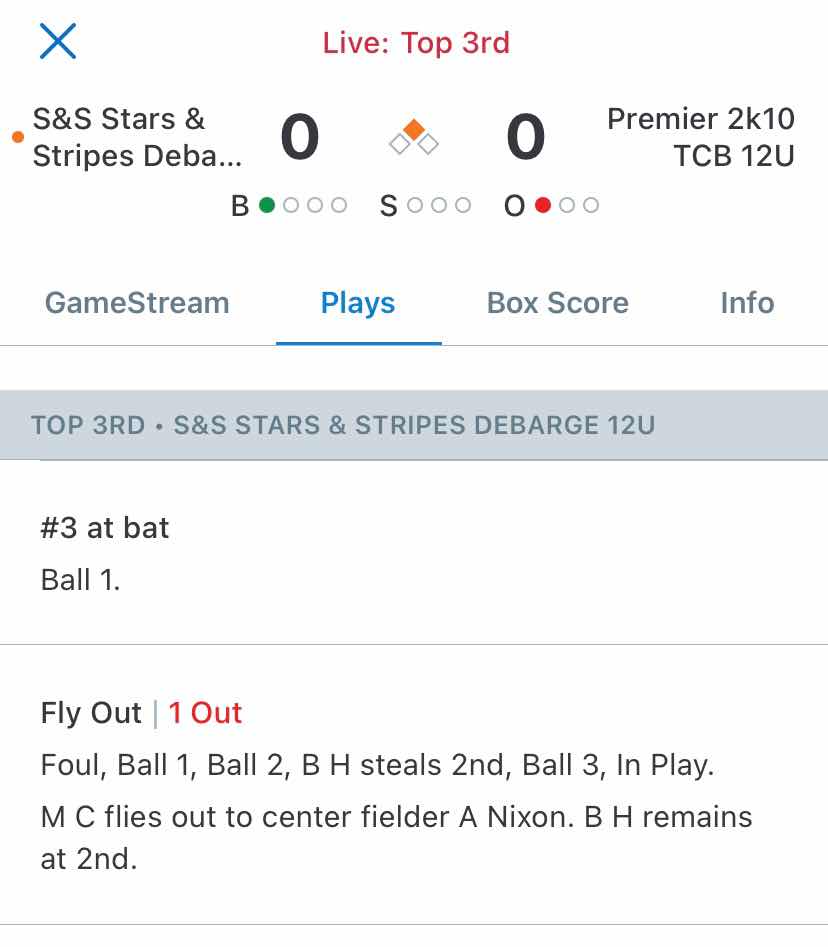The width and height of the screenshot is (828, 947).
Task: Switch to the Box Score tab
Action: [x=558, y=303]
